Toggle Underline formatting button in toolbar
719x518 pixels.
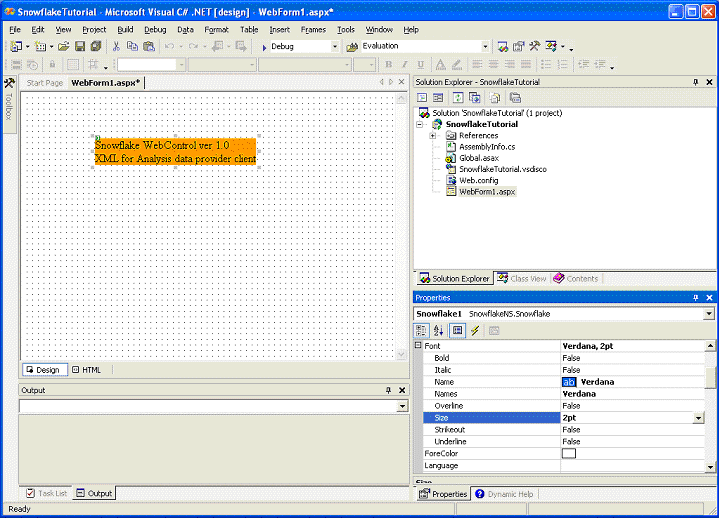420,65
